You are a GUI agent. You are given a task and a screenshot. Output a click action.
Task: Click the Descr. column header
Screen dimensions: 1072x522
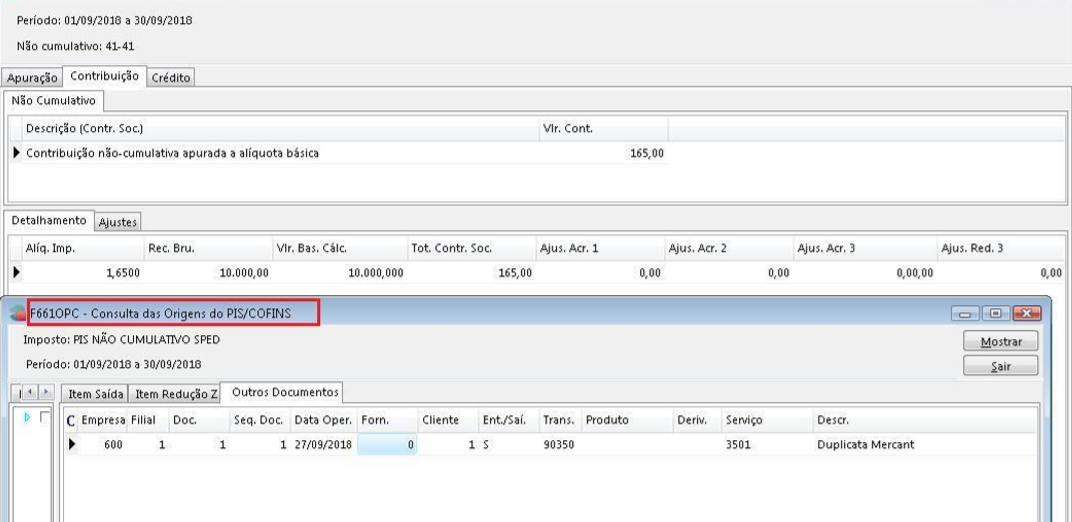[925, 420]
